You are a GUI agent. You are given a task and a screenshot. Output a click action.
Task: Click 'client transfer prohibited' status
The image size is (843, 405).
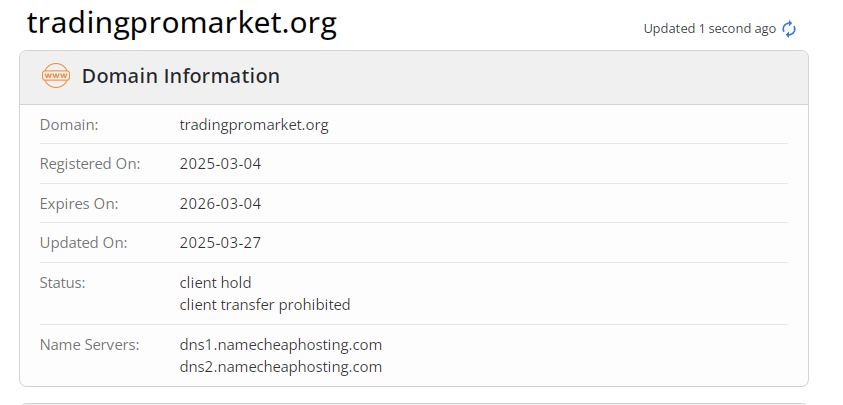(265, 304)
